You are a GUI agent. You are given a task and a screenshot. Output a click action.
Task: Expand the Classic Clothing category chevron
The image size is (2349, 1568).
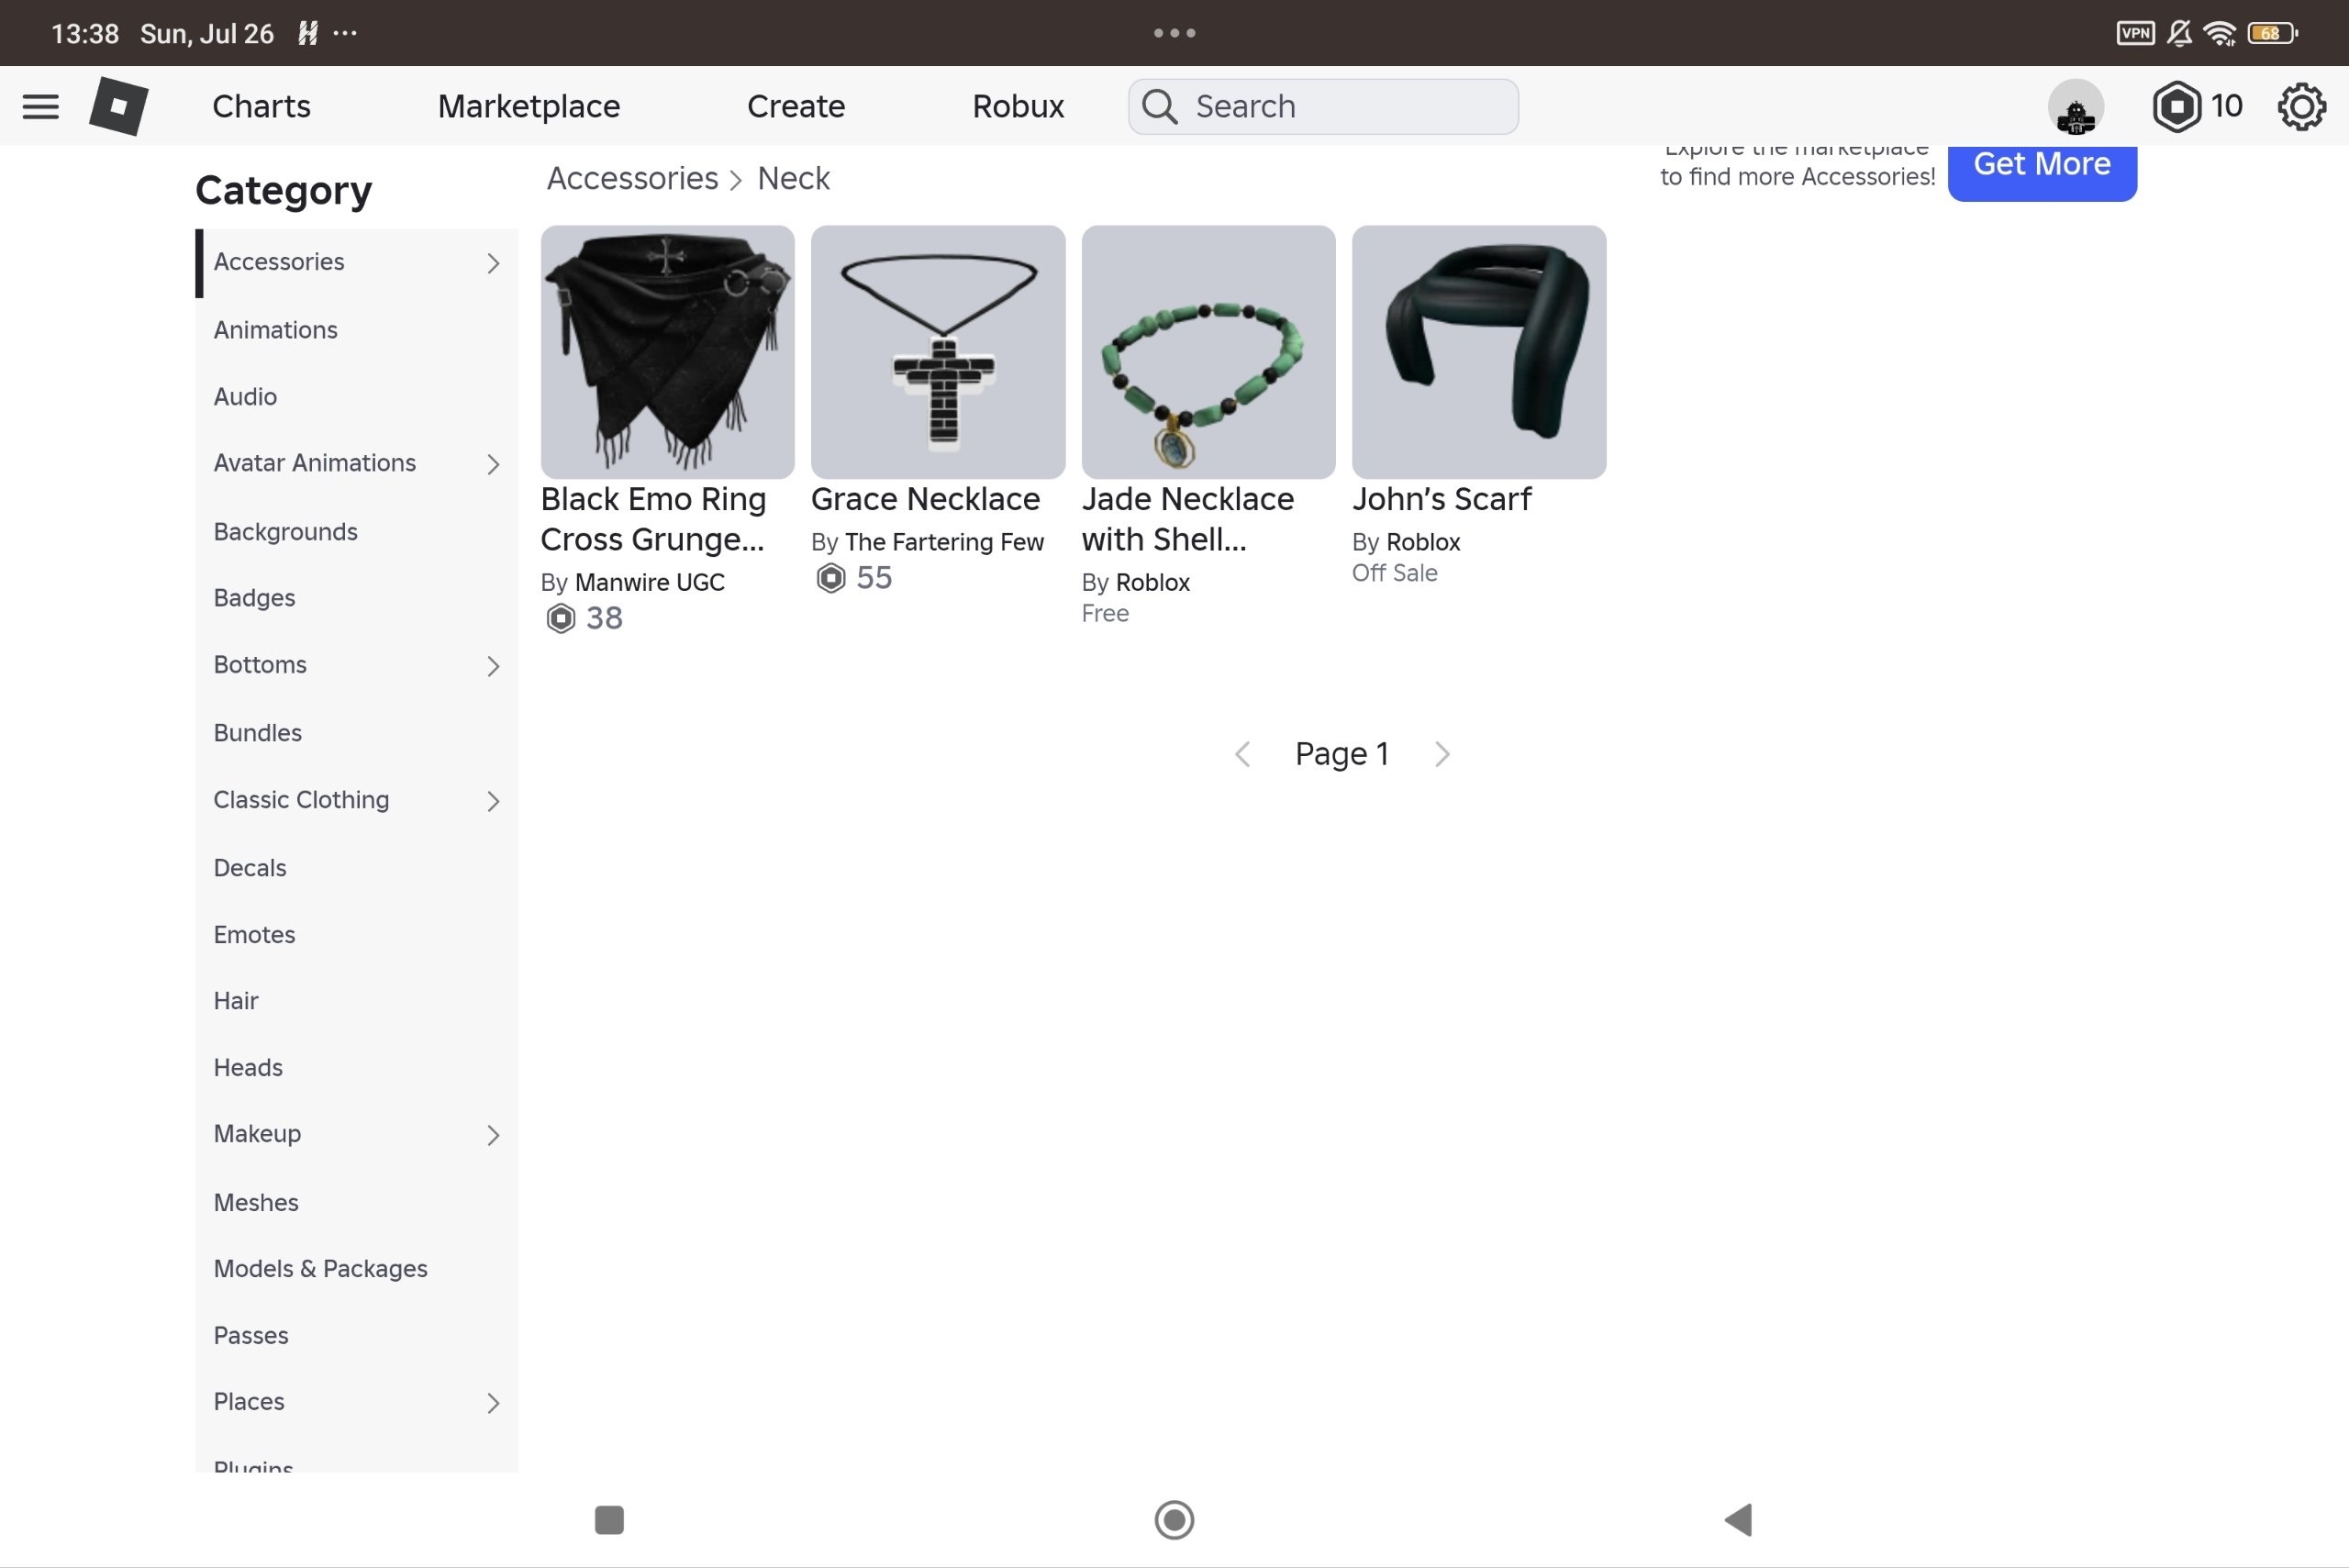point(493,801)
